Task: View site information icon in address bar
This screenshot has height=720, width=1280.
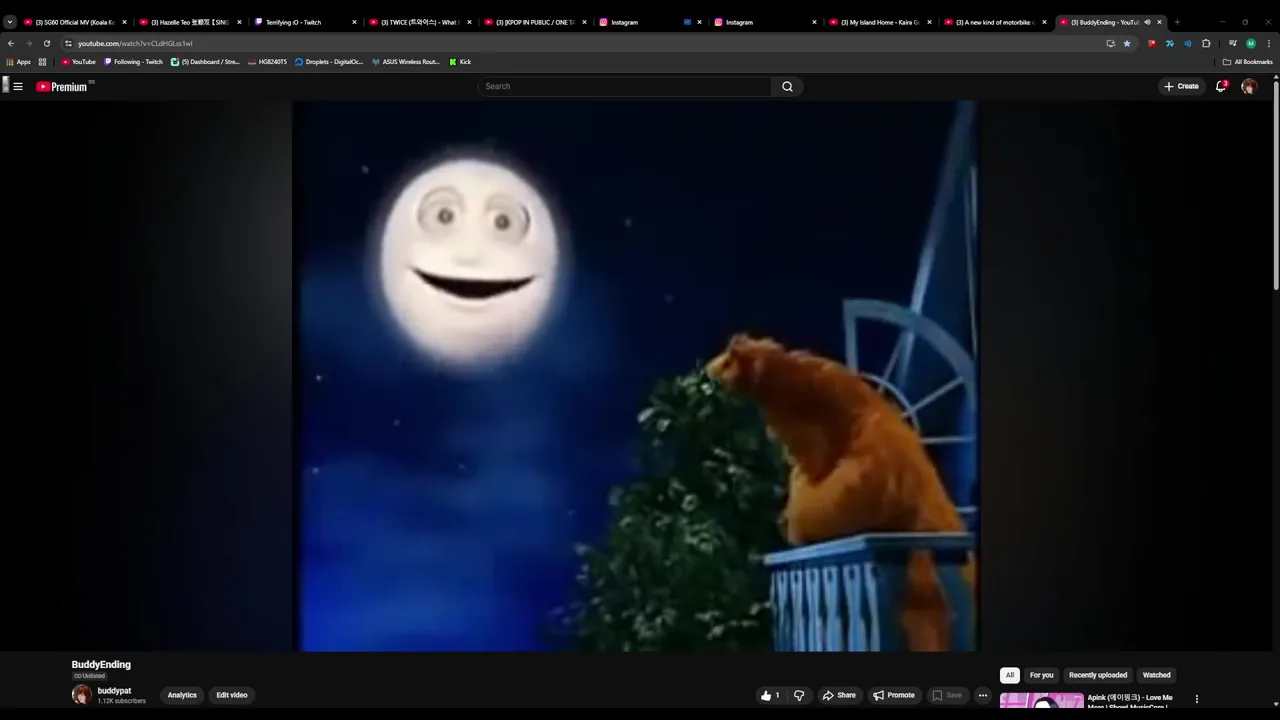Action: [x=68, y=43]
